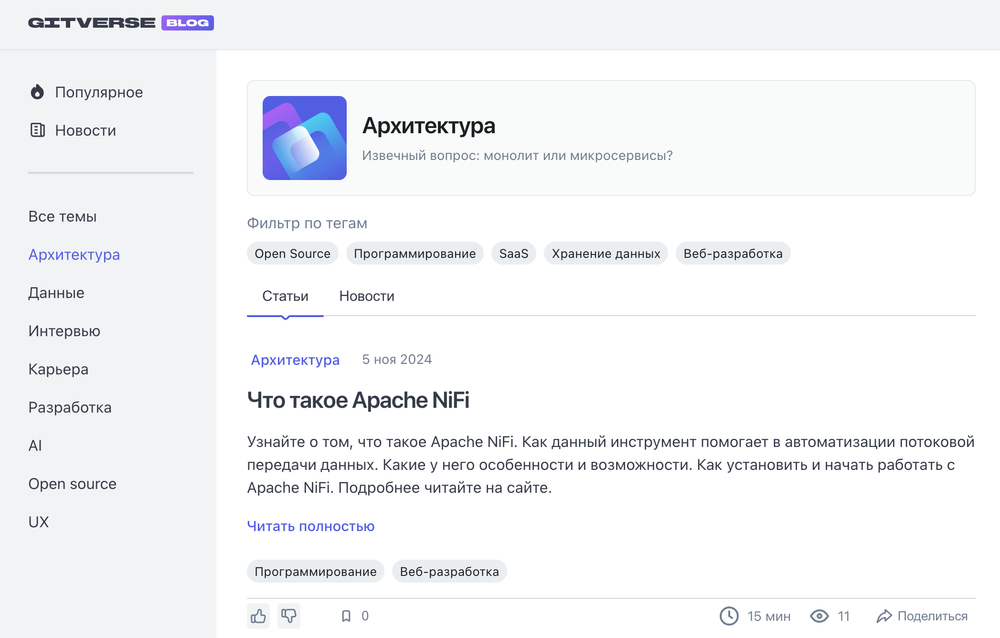This screenshot has width=1000, height=638.
Task: Open the Читать полностью link
Action: pos(310,525)
